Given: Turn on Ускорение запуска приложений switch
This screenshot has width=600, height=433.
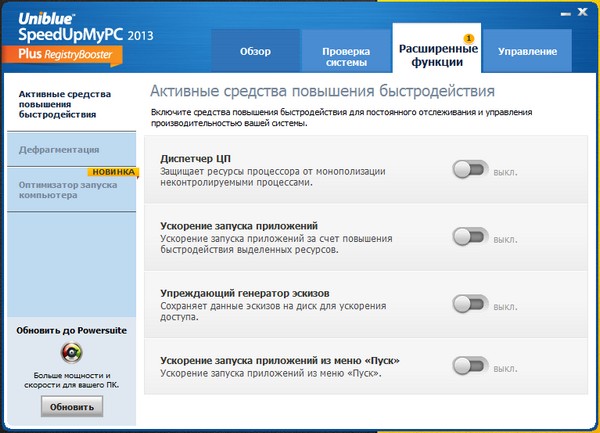Looking at the screenshot, I should pyautogui.click(x=470, y=236).
